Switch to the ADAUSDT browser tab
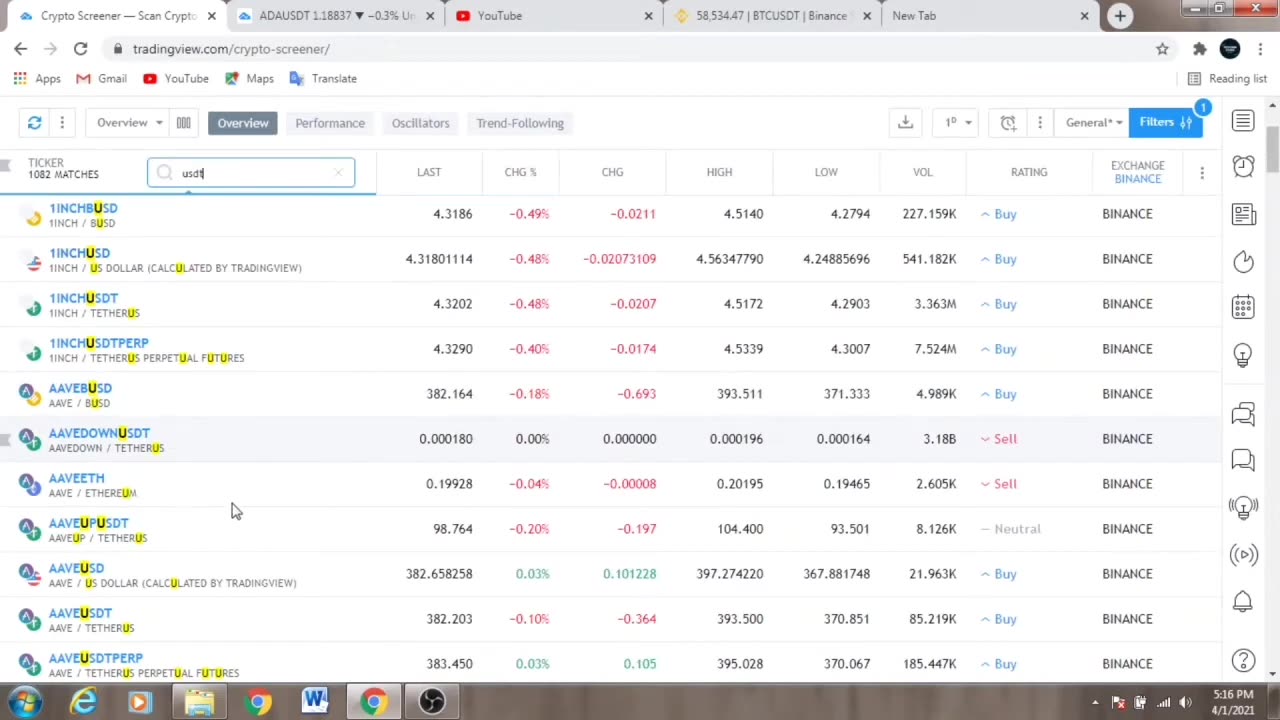Image resolution: width=1280 pixels, height=720 pixels. (x=334, y=16)
